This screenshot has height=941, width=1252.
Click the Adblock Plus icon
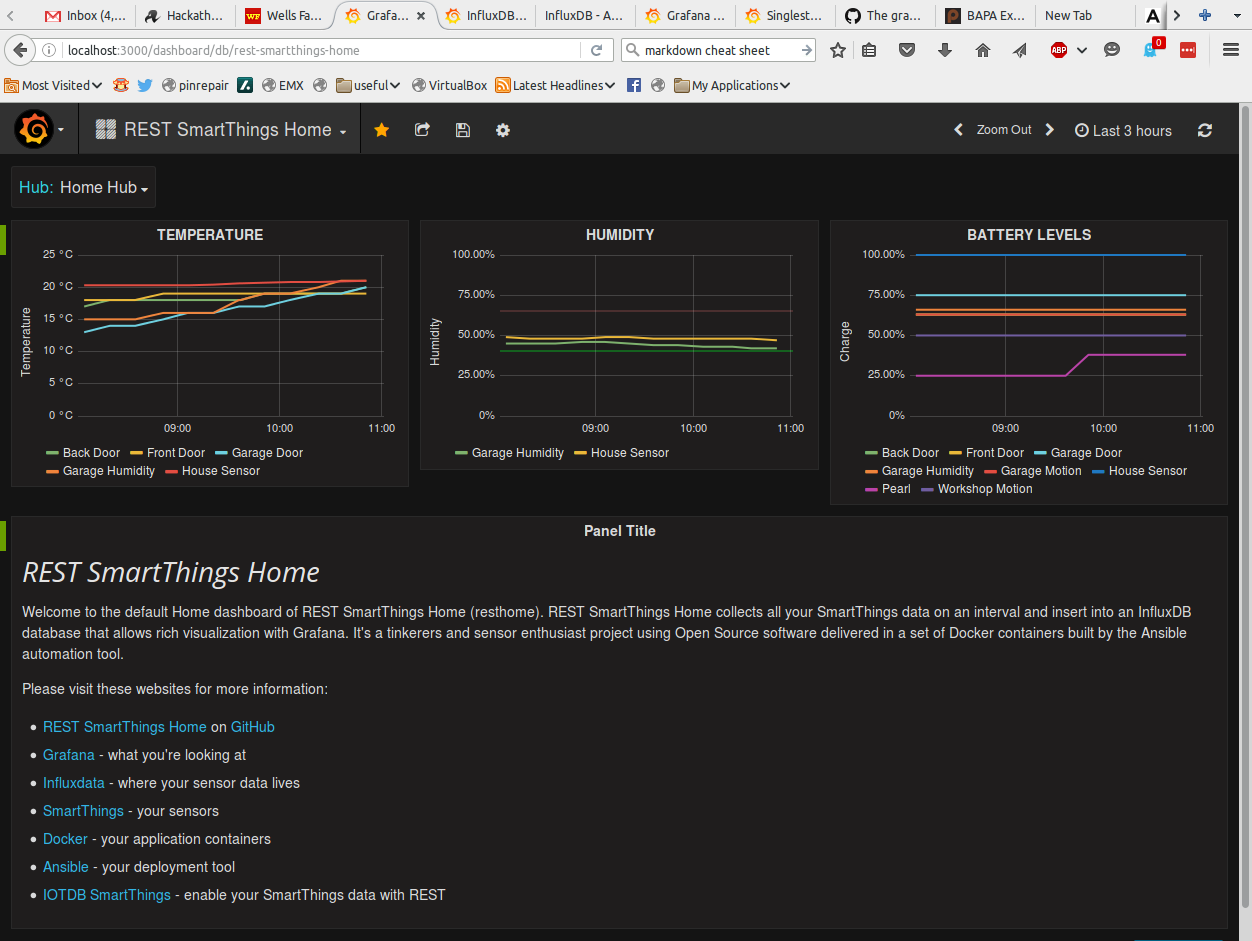coord(1059,50)
